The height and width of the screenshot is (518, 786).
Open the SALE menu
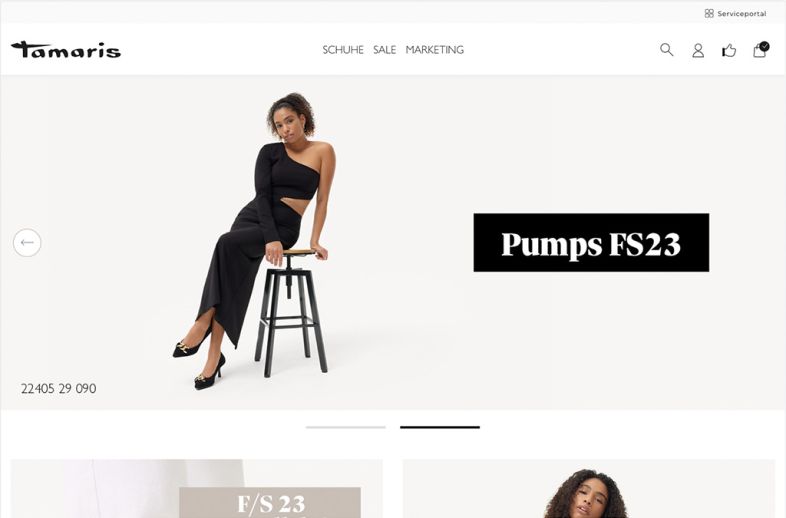point(384,50)
